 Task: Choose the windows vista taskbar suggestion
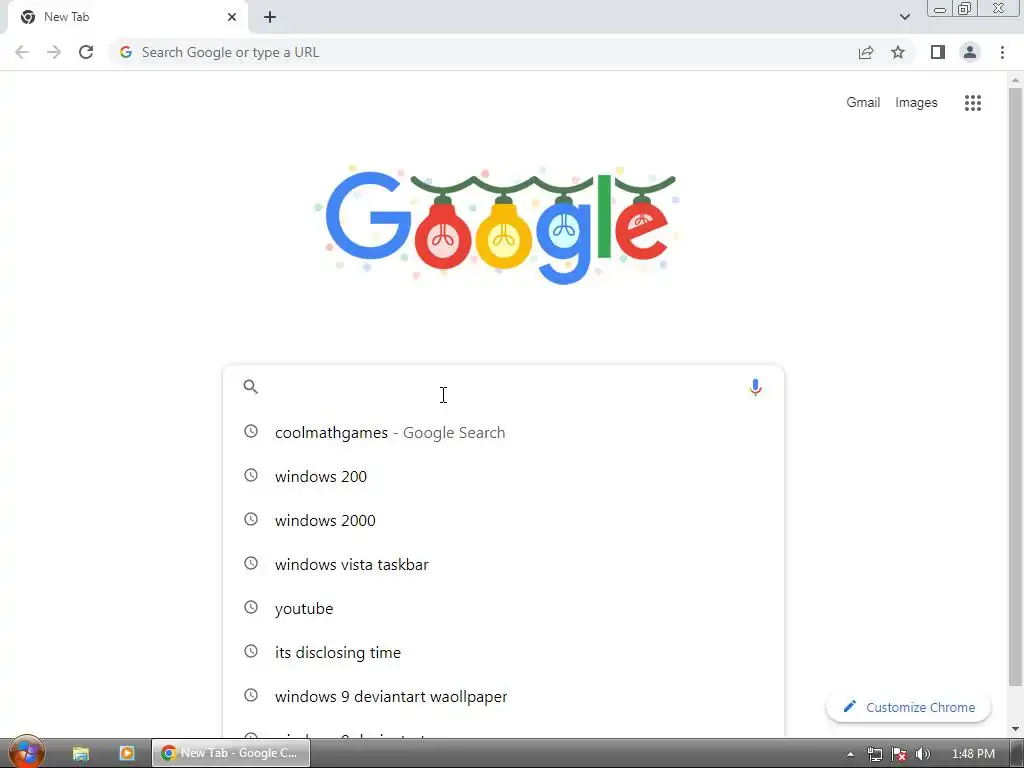pos(503,564)
